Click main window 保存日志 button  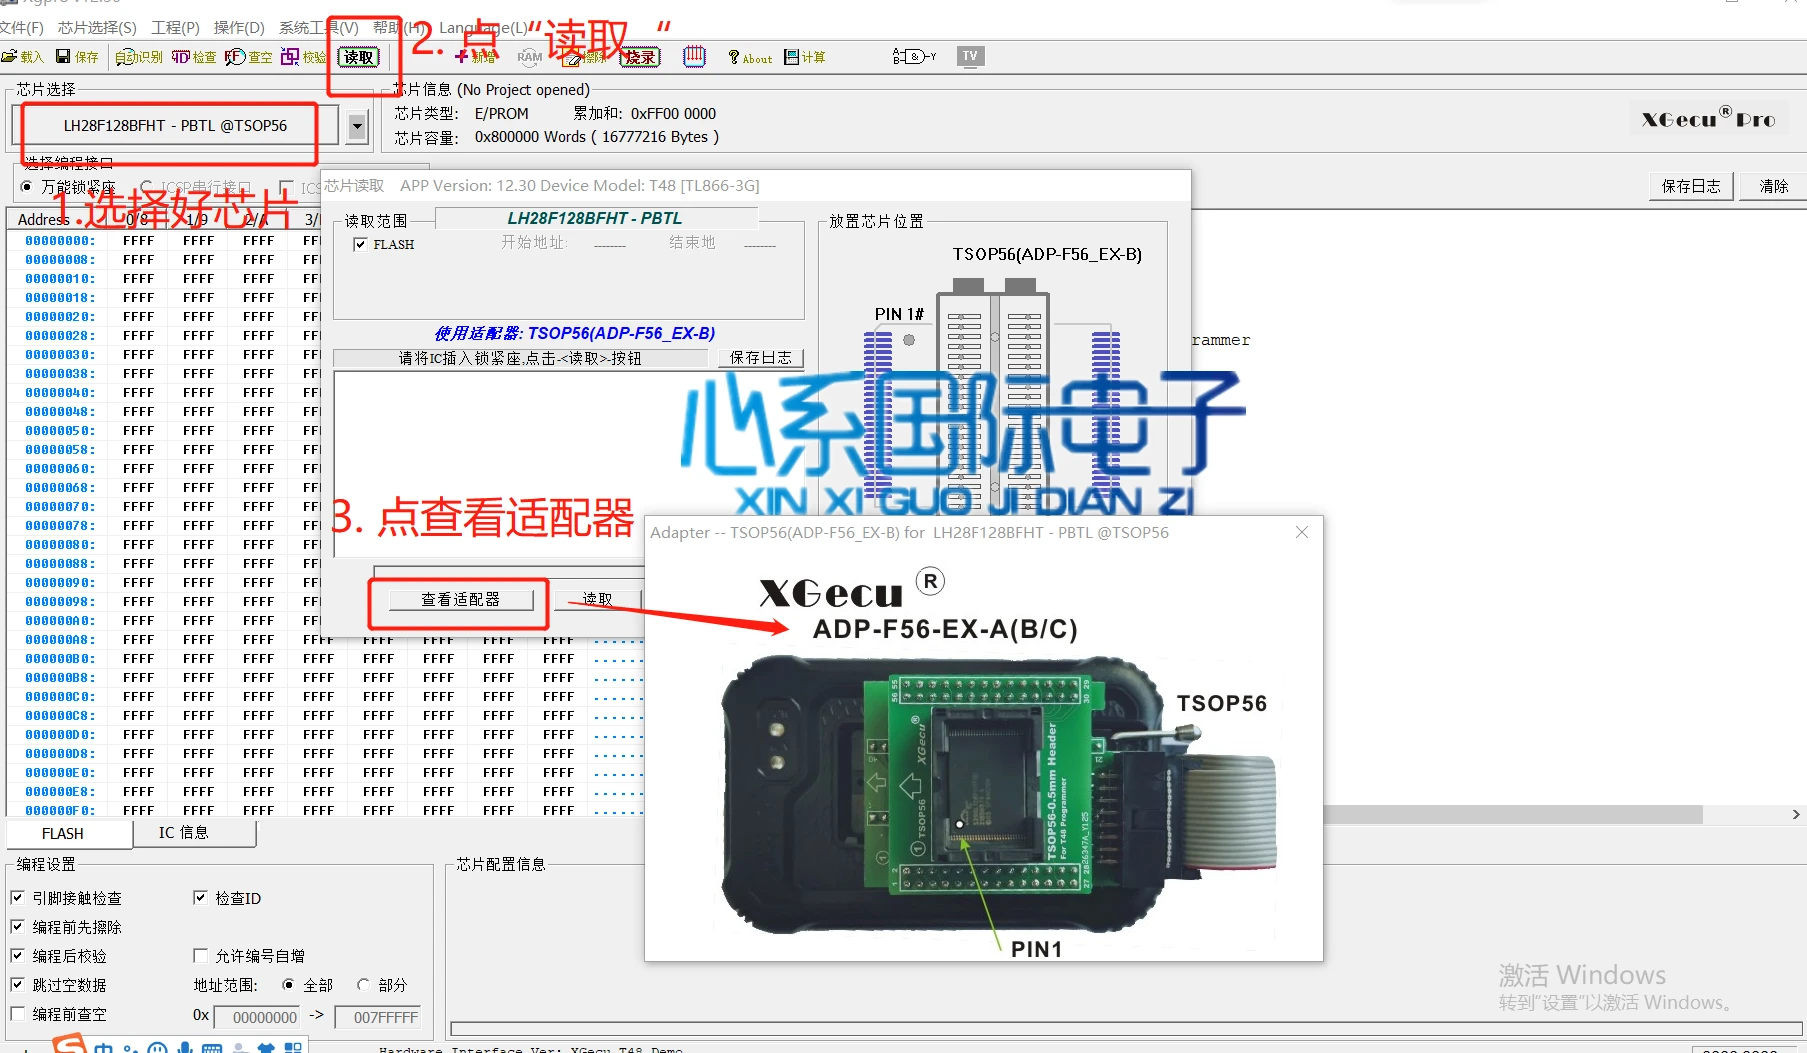coord(1691,186)
